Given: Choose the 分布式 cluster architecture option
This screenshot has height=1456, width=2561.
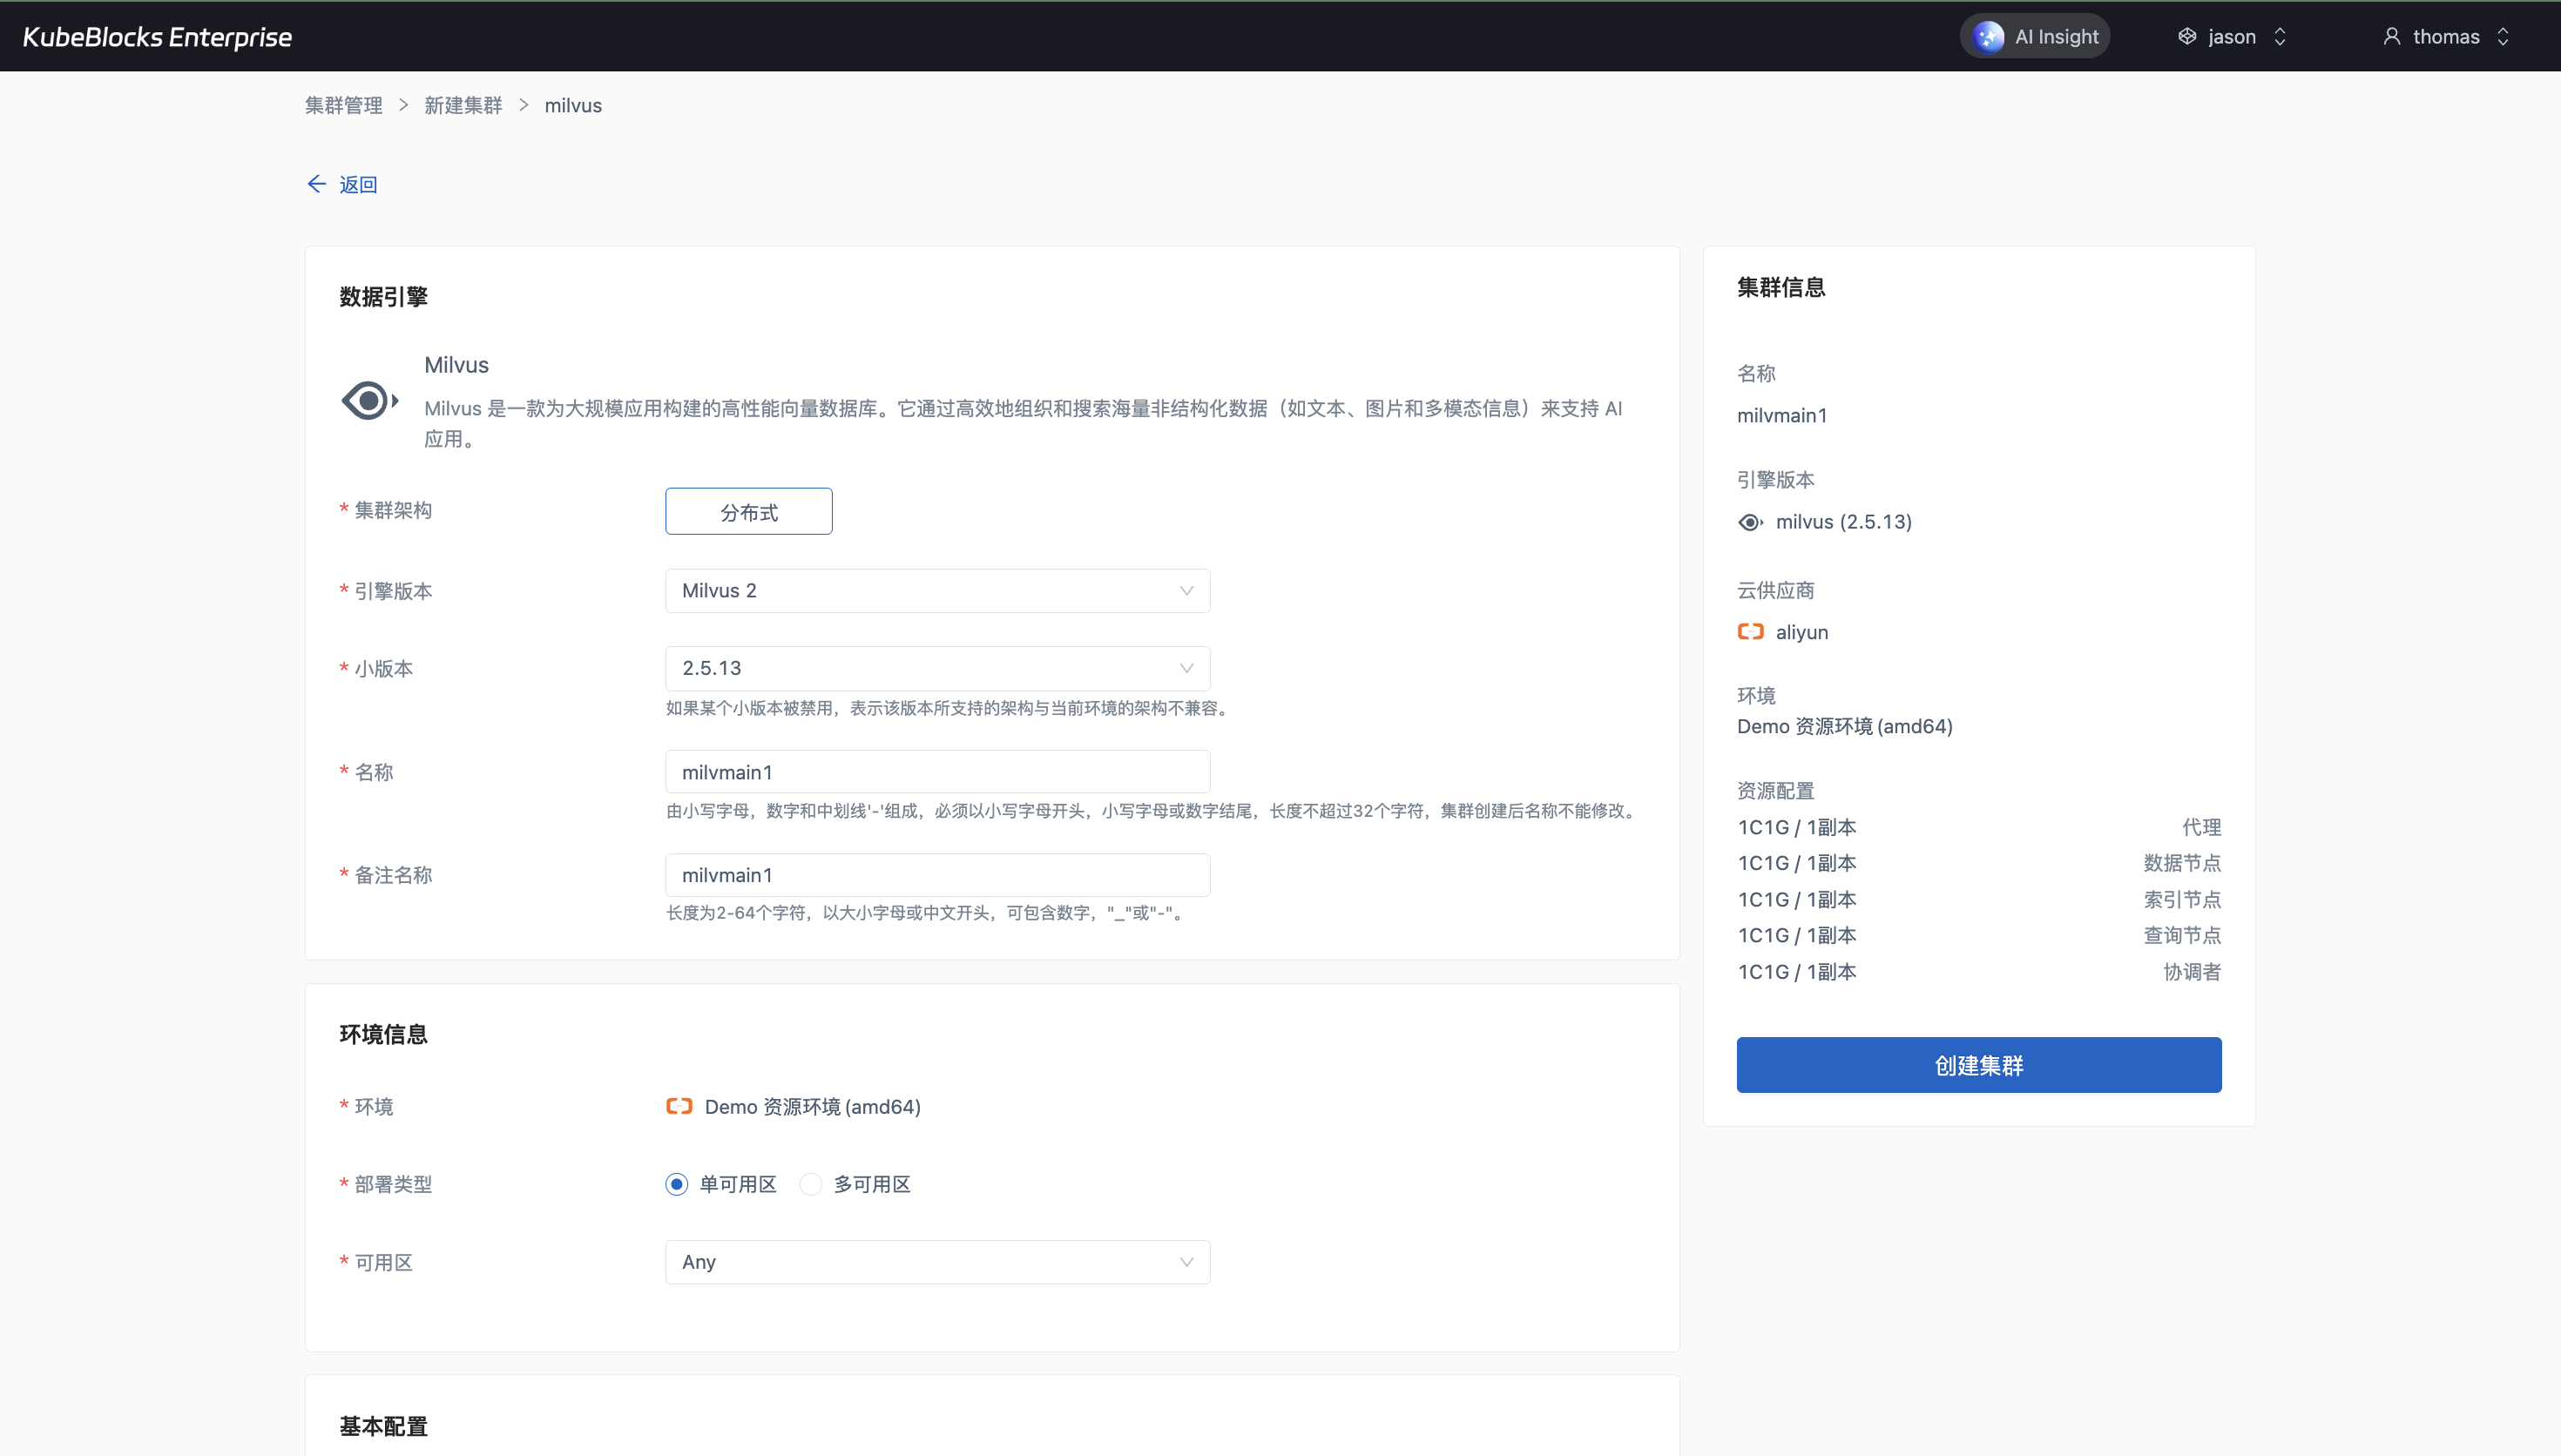Looking at the screenshot, I should pyautogui.click(x=748, y=512).
